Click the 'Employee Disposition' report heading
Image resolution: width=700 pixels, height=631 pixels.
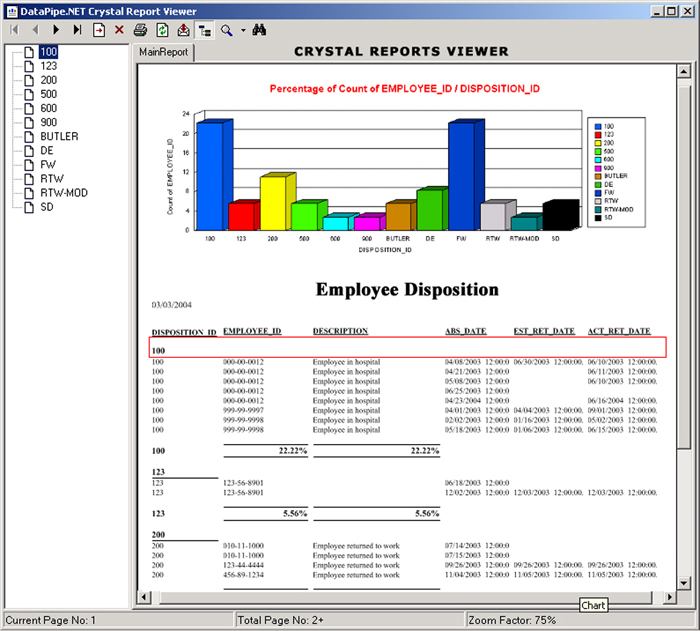[x=407, y=289]
